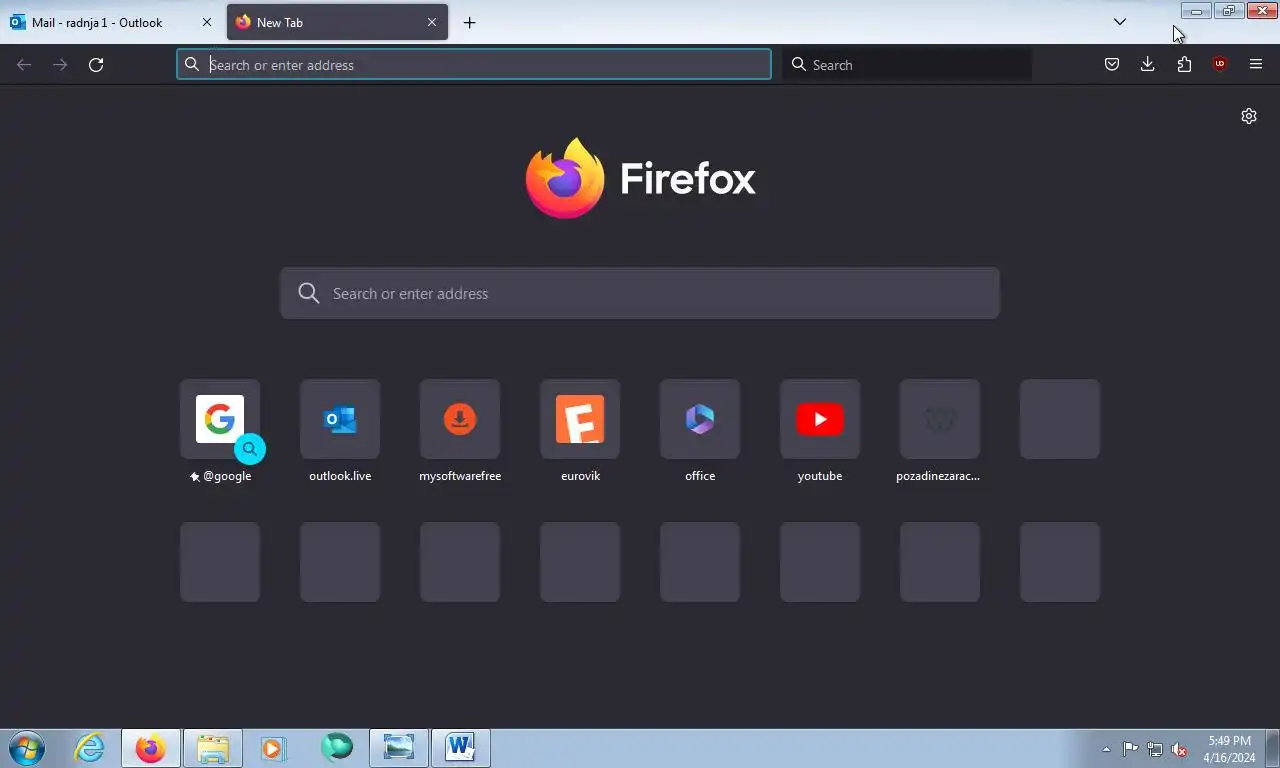Open the Extensions puzzle icon

coord(1184,65)
